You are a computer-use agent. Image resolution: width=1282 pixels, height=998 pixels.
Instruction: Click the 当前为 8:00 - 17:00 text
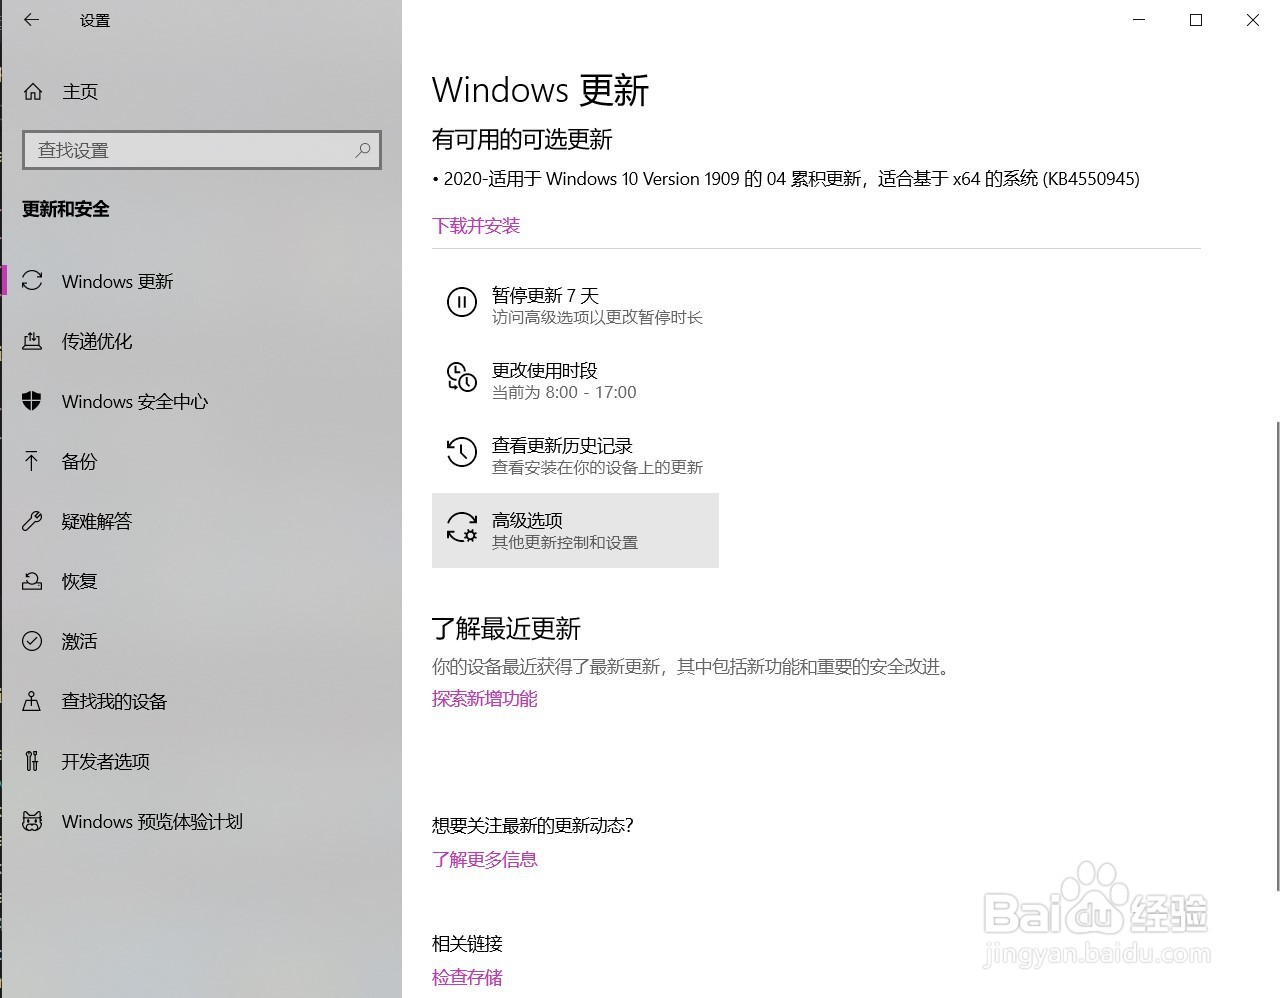coord(564,393)
